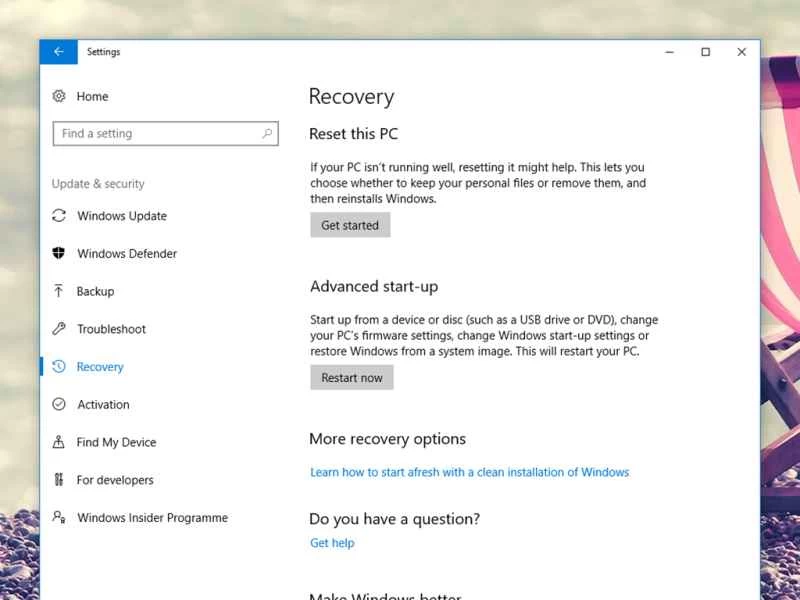Click the Windows Update sync icon
800x600 pixels.
[x=60, y=216]
